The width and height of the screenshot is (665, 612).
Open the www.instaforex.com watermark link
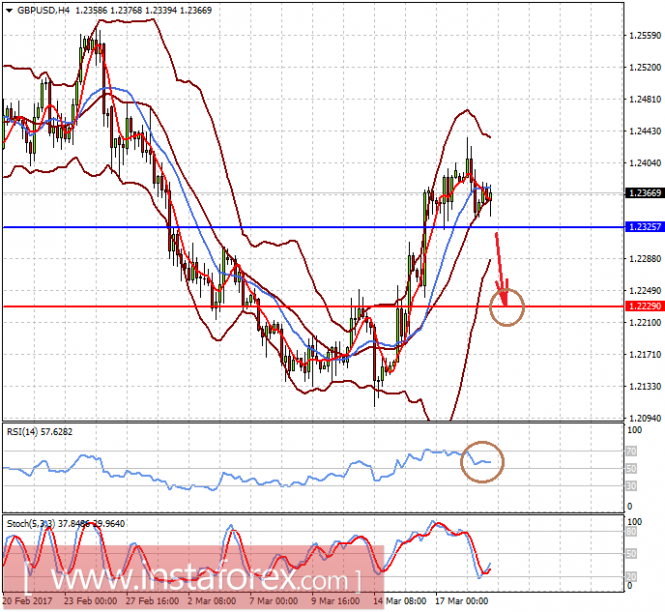[x=193, y=577]
